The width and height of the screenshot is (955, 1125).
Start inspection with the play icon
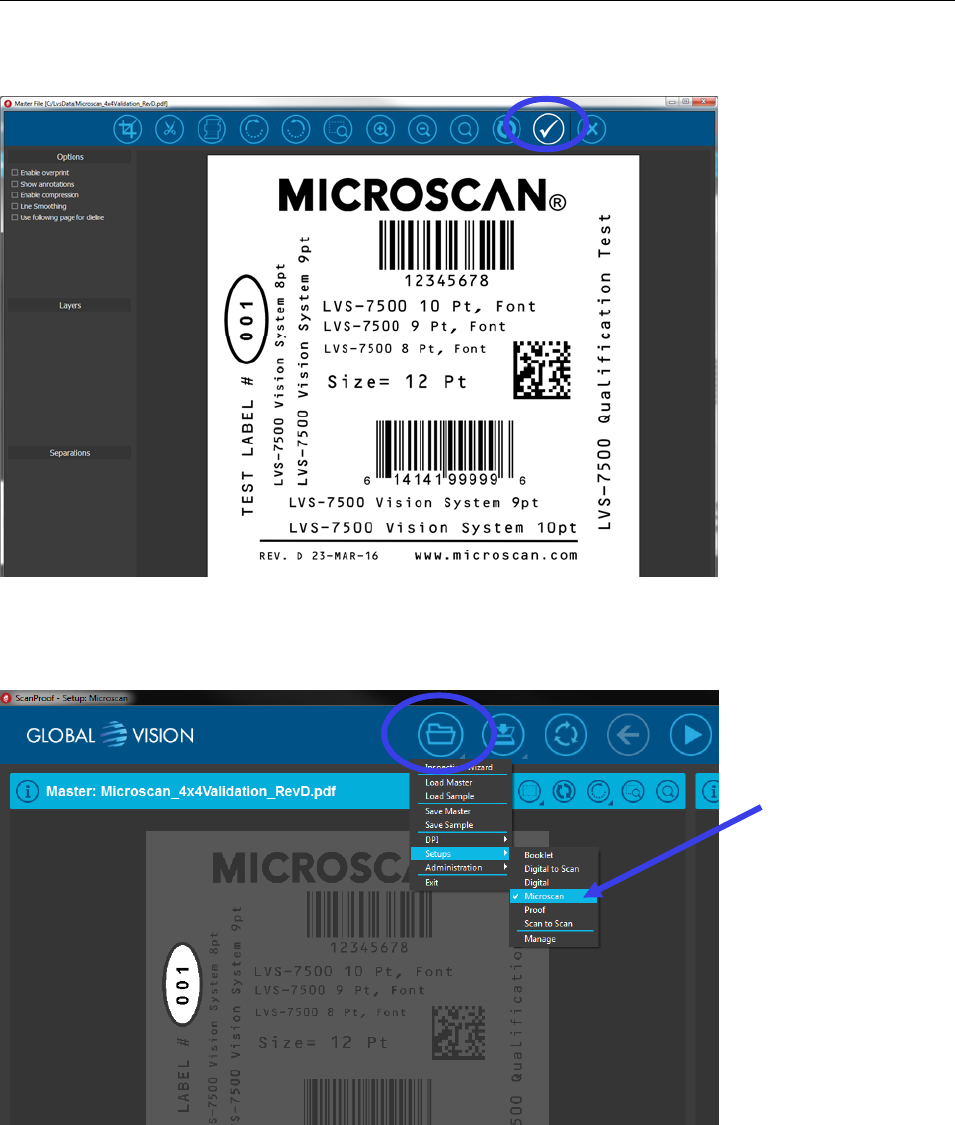tap(691, 735)
